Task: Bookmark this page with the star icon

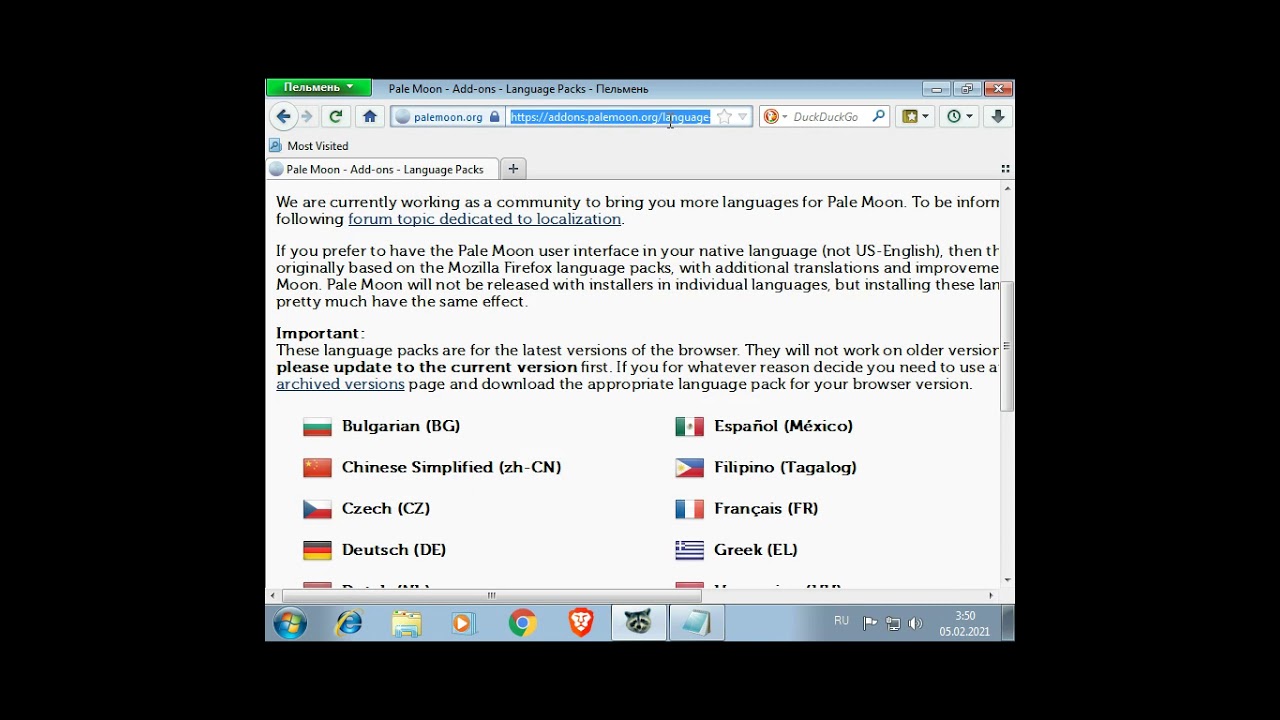Action: click(x=724, y=117)
